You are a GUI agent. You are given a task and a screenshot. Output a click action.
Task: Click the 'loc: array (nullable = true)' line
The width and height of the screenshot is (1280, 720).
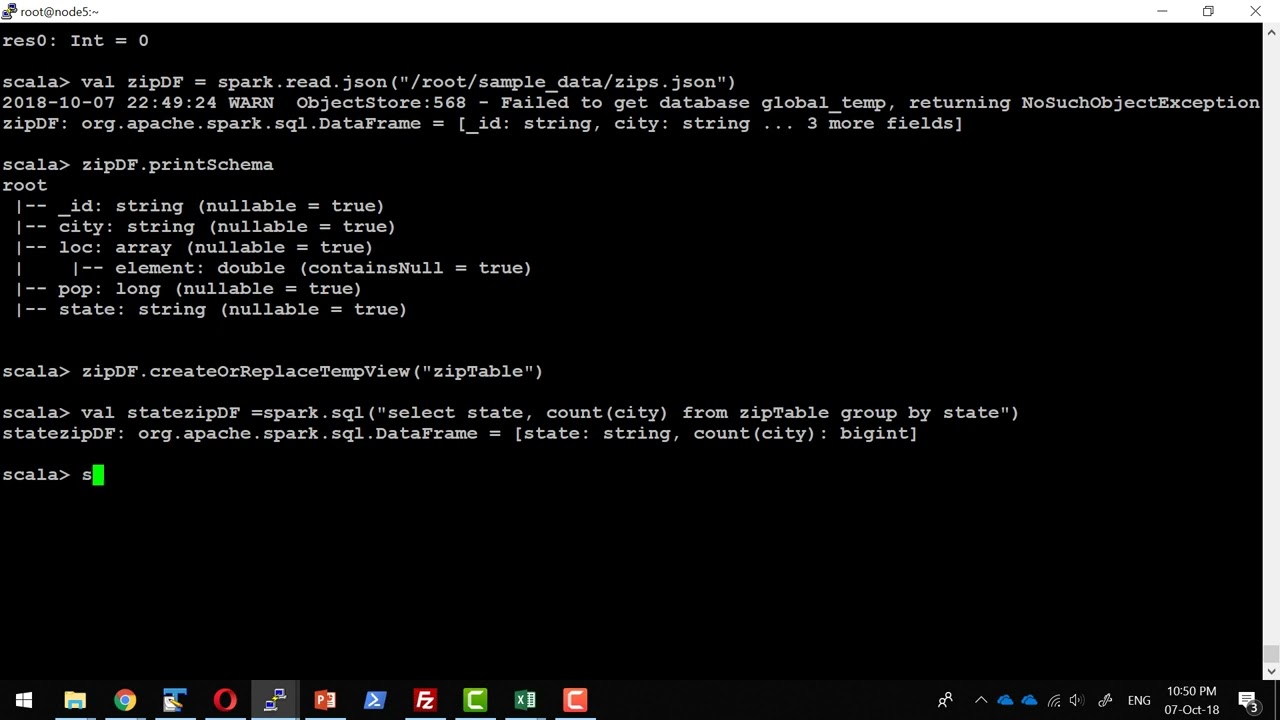click(193, 247)
